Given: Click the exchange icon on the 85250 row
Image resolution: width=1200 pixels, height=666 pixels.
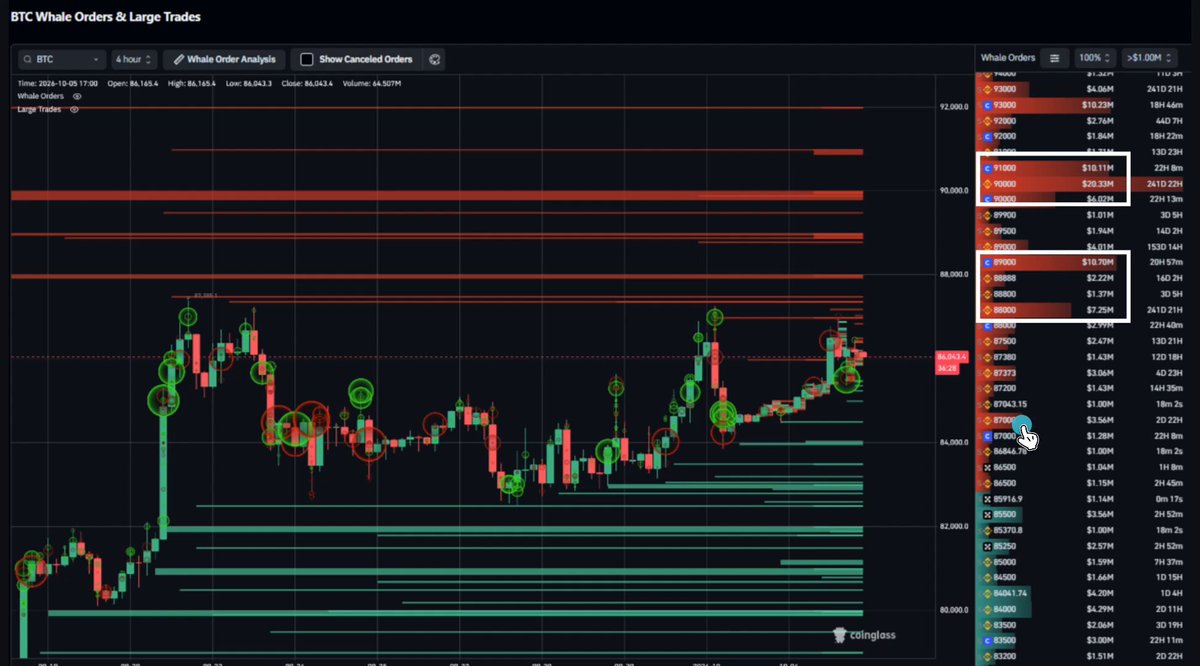Looking at the screenshot, I should pos(987,546).
